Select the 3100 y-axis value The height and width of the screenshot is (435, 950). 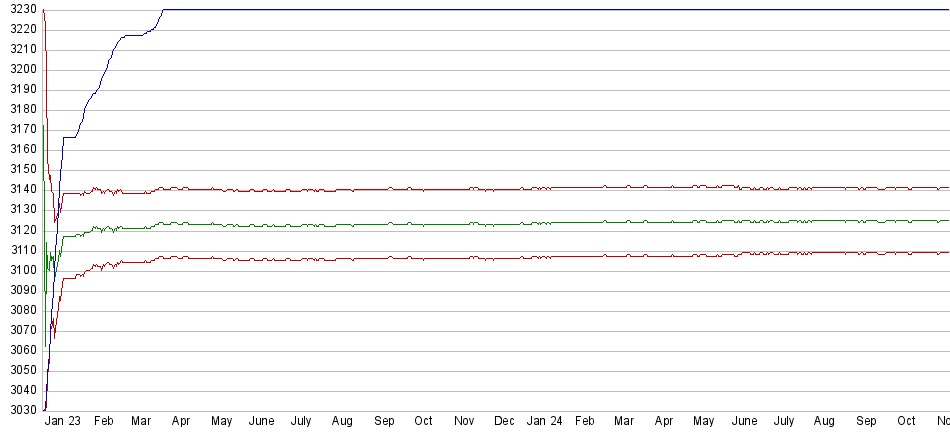point(19,270)
